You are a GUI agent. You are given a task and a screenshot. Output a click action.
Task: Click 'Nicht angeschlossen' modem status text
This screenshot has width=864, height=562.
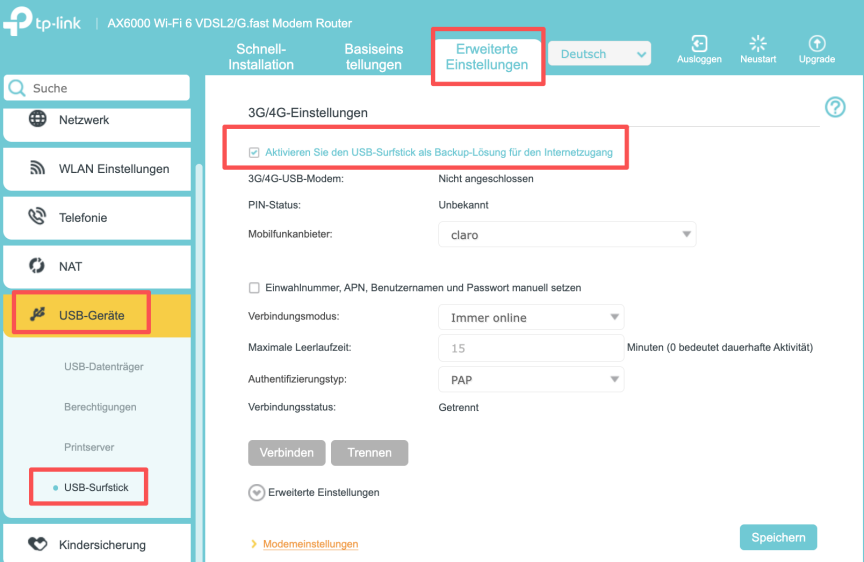(486, 179)
